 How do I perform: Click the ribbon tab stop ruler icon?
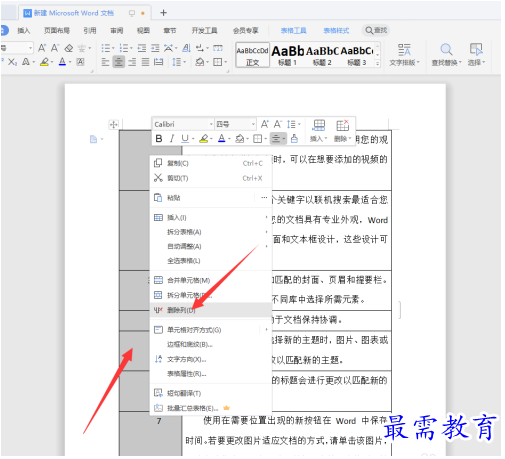218,48
